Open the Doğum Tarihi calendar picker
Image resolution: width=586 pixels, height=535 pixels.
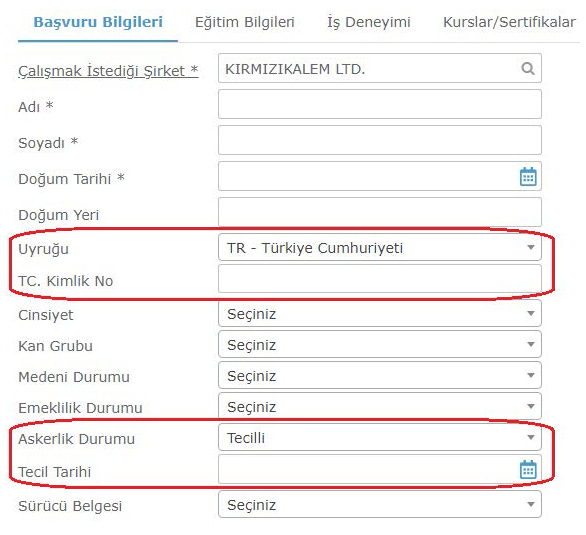coord(528,176)
